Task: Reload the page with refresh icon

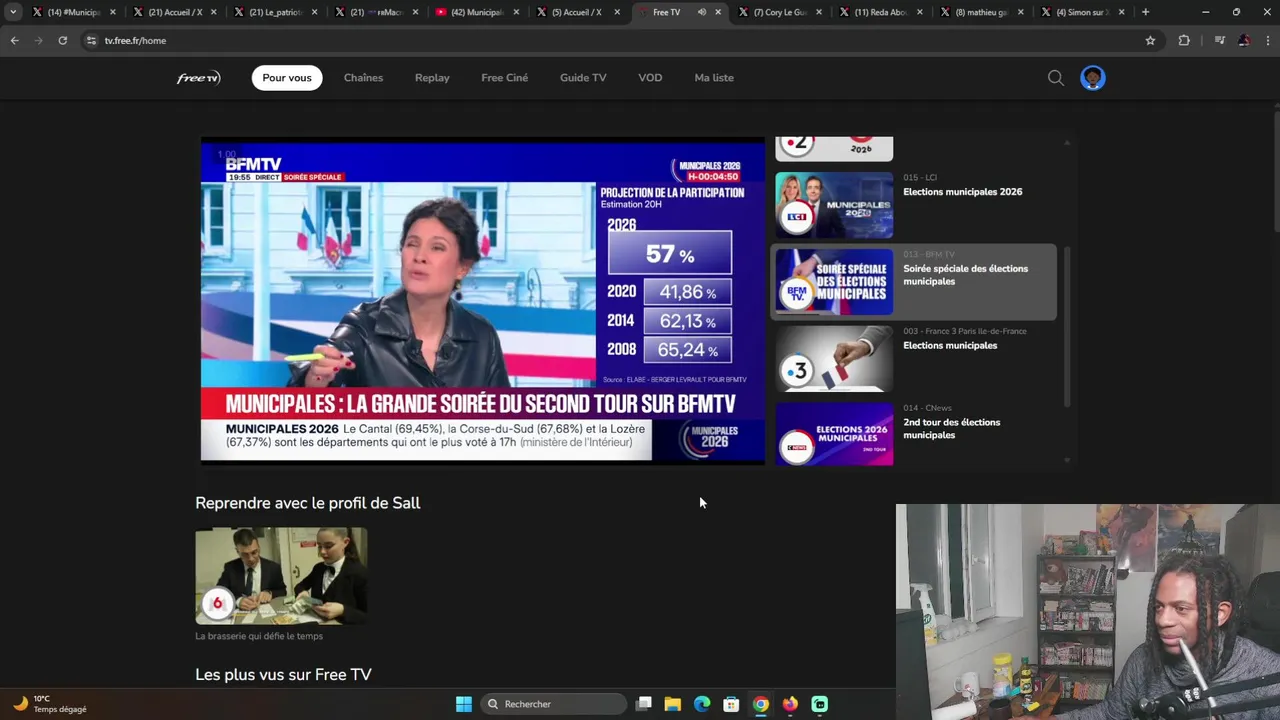Action: pyautogui.click(x=62, y=40)
